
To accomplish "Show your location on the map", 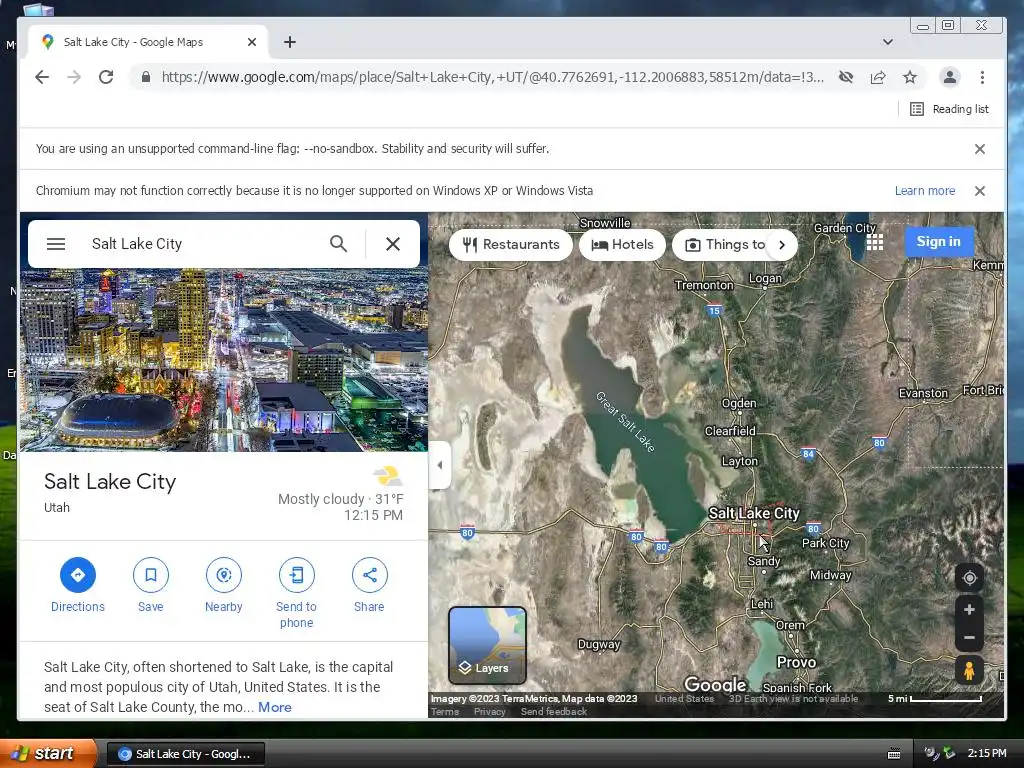I will pyautogui.click(x=969, y=578).
